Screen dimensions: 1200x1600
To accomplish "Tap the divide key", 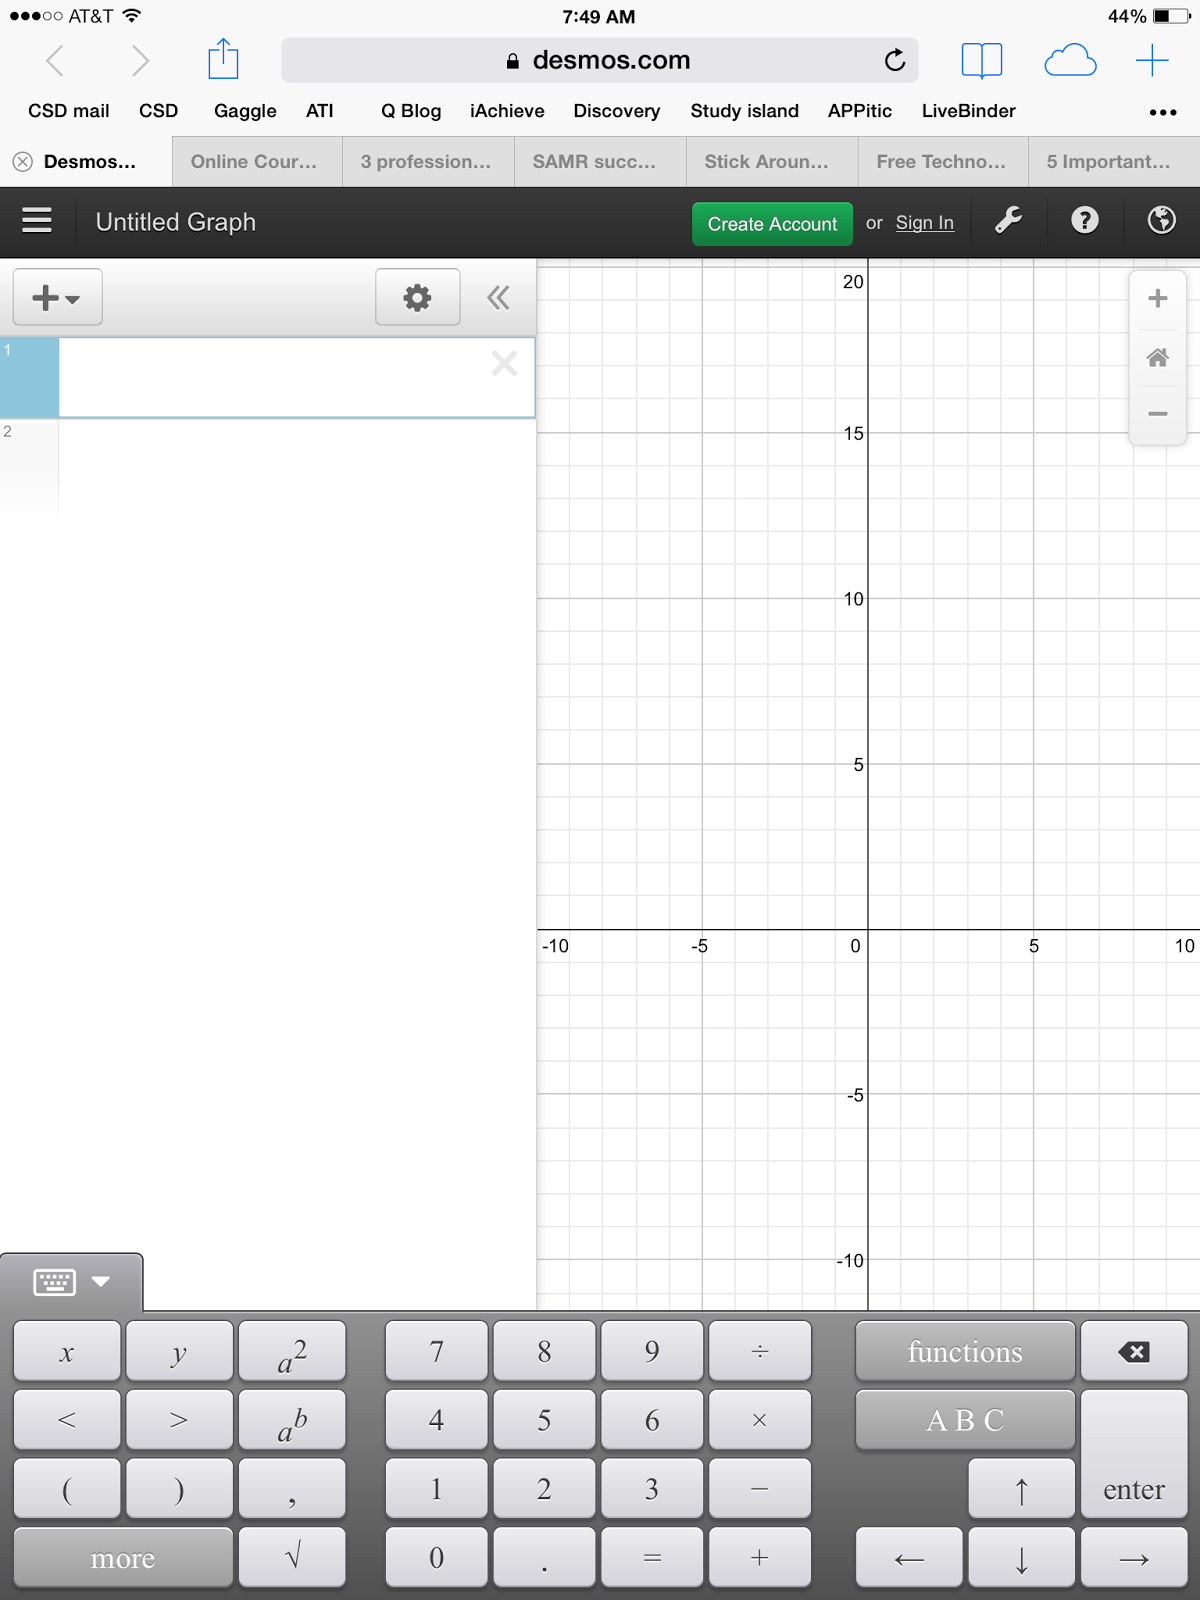I will coord(760,1352).
